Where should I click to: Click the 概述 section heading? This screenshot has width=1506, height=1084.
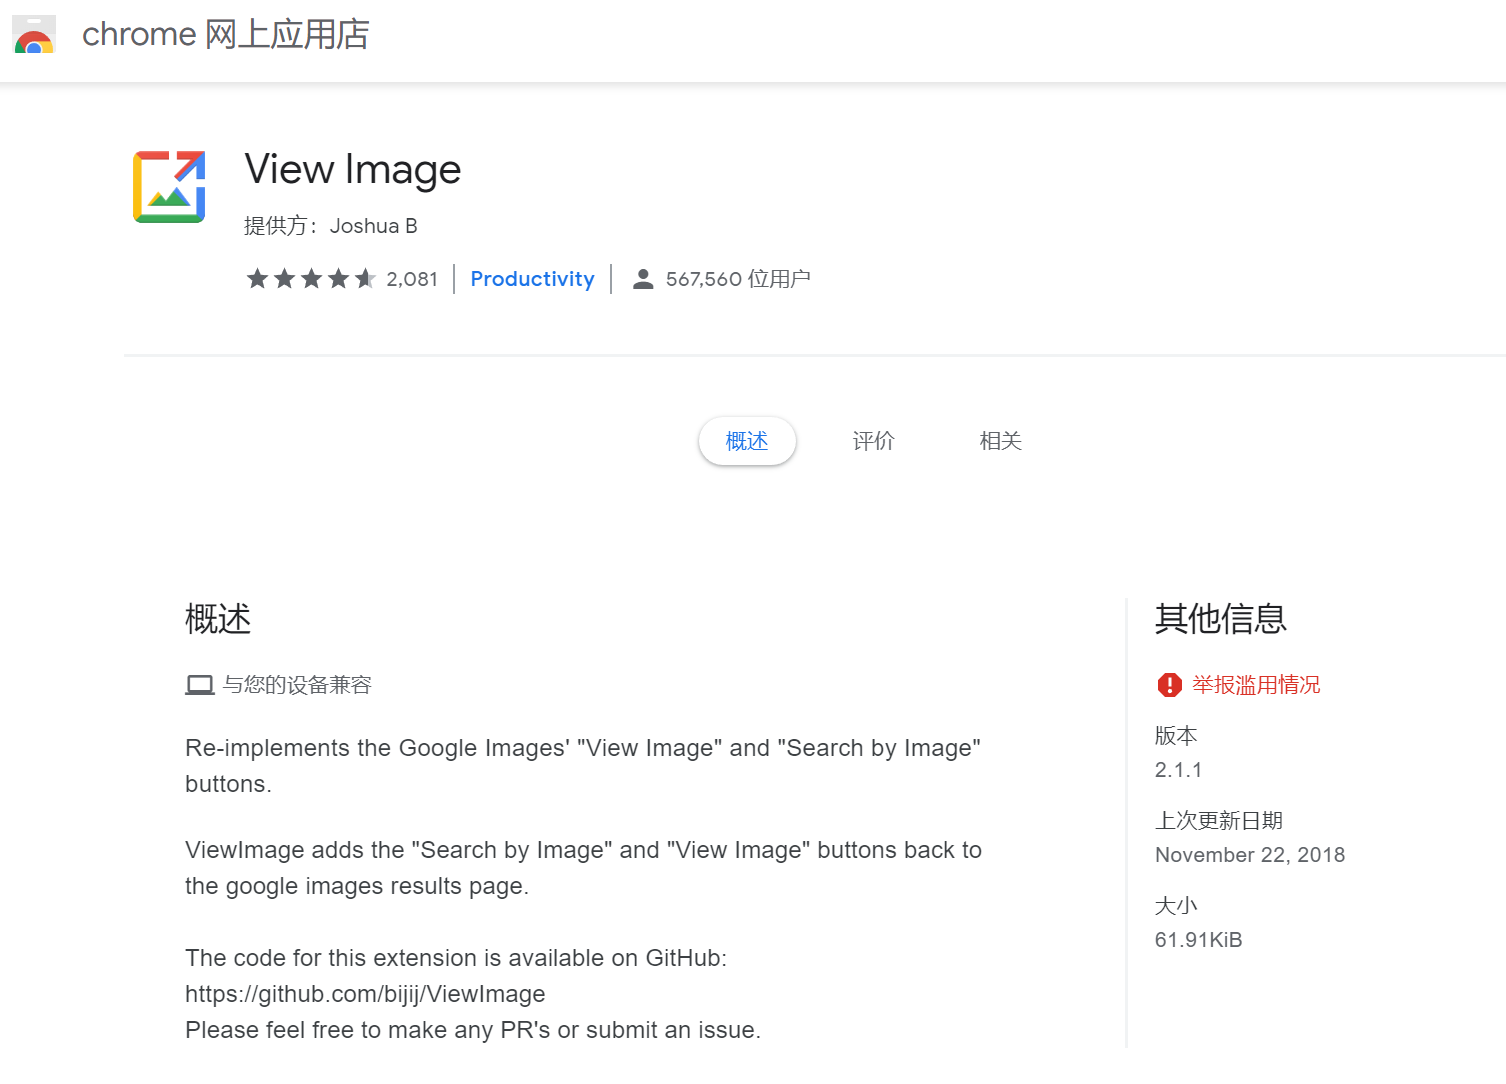pyautogui.click(x=218, y=619)
